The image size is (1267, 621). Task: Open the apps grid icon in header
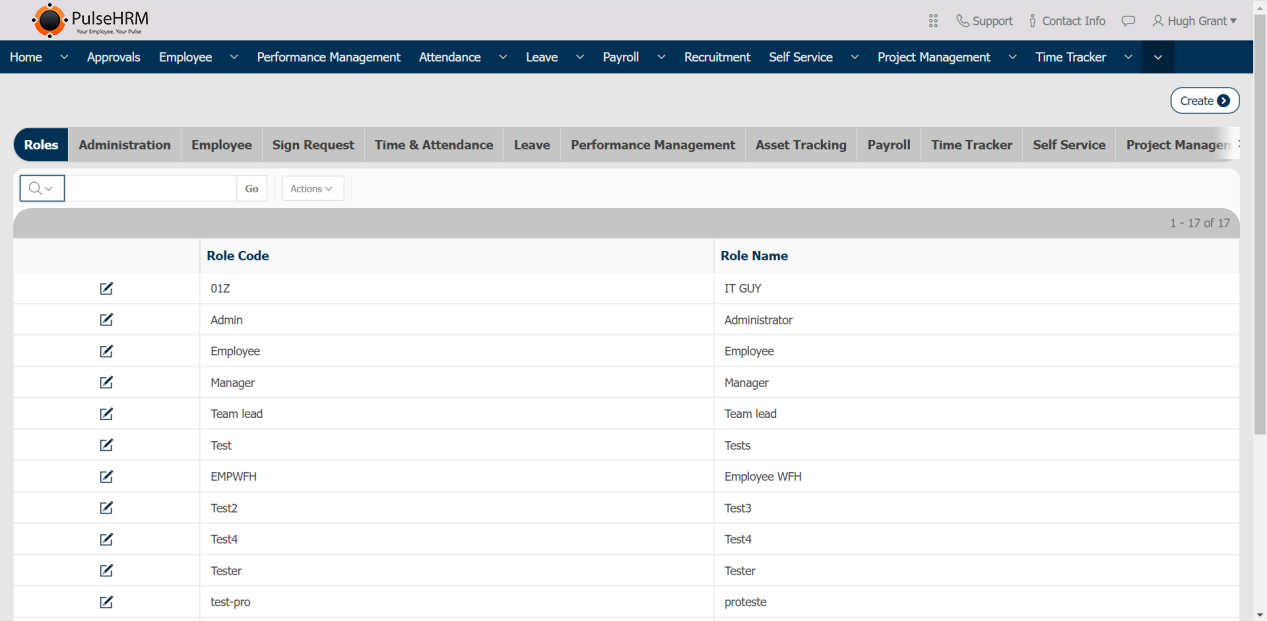point(933,21)
